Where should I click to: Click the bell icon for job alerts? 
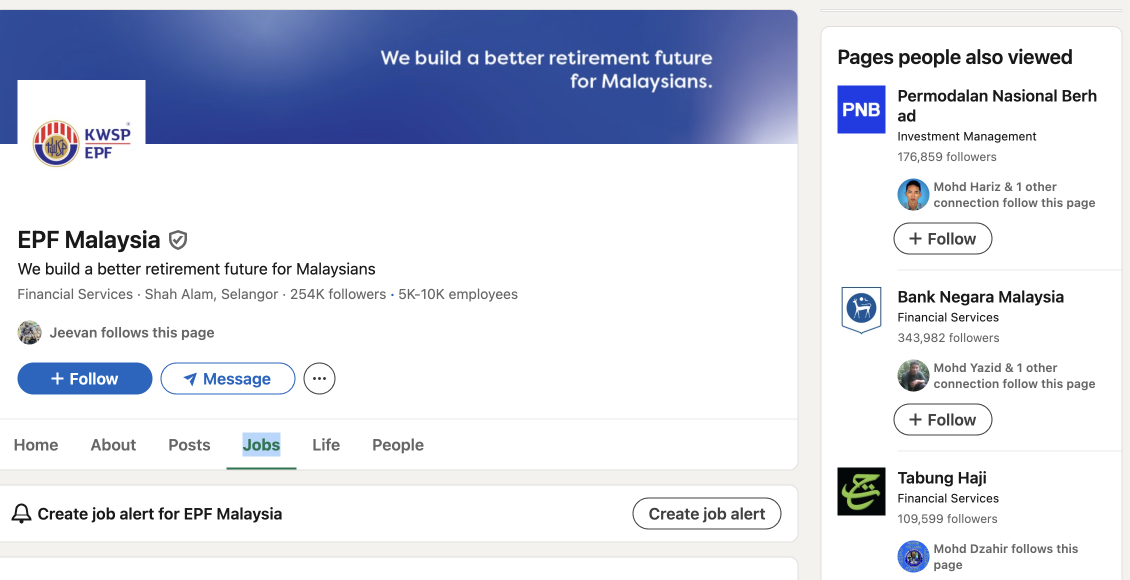point(21,514)
